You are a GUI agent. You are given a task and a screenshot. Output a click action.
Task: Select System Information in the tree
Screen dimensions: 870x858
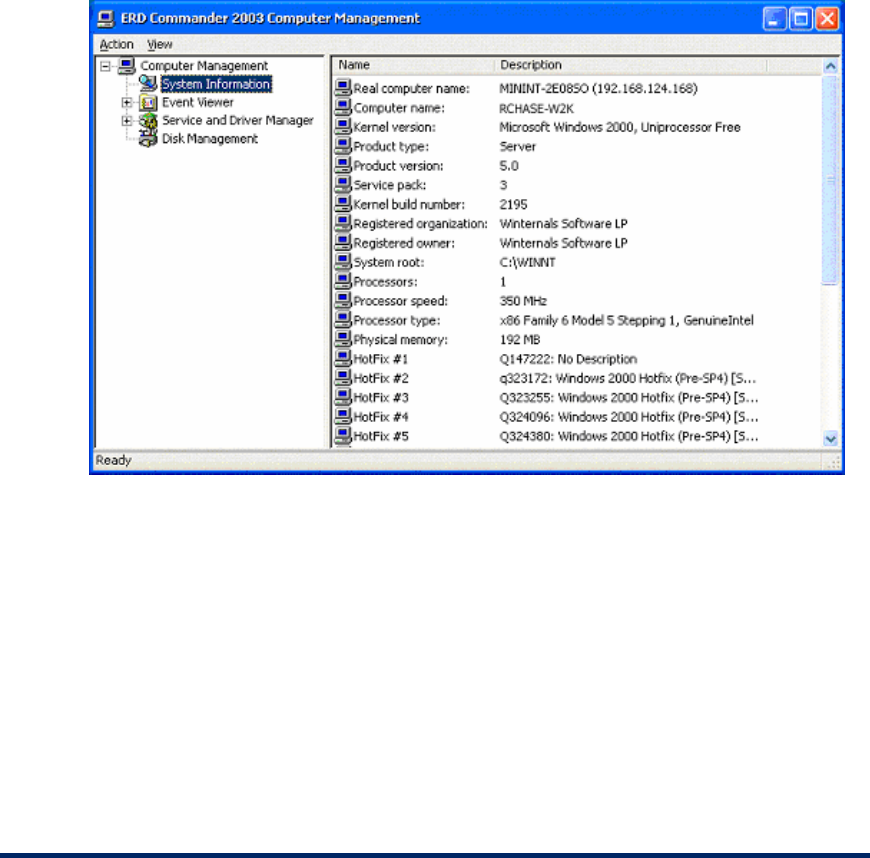(216, 84)
